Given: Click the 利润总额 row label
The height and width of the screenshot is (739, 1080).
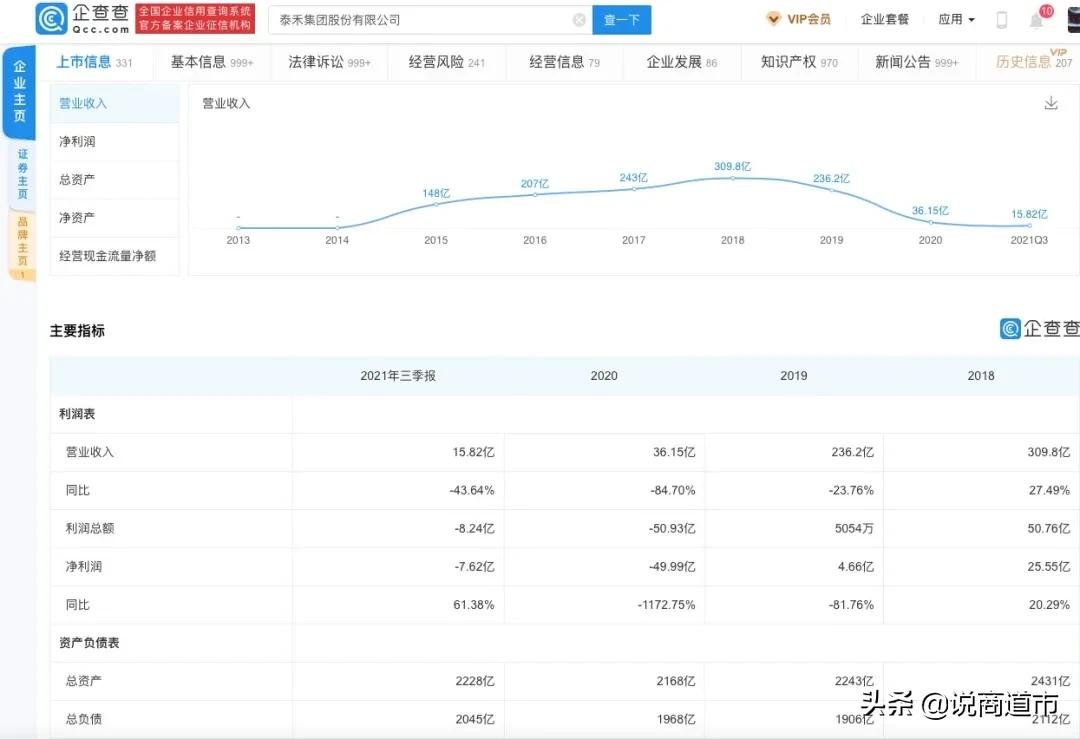Looking at the screenshot, I should [x=90, y=528].
